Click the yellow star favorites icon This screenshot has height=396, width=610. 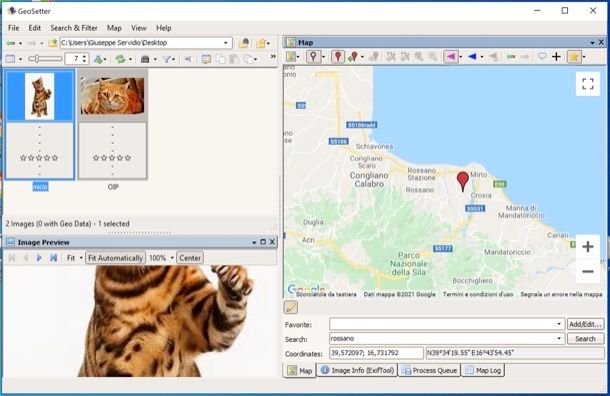[x=574, y=57]
